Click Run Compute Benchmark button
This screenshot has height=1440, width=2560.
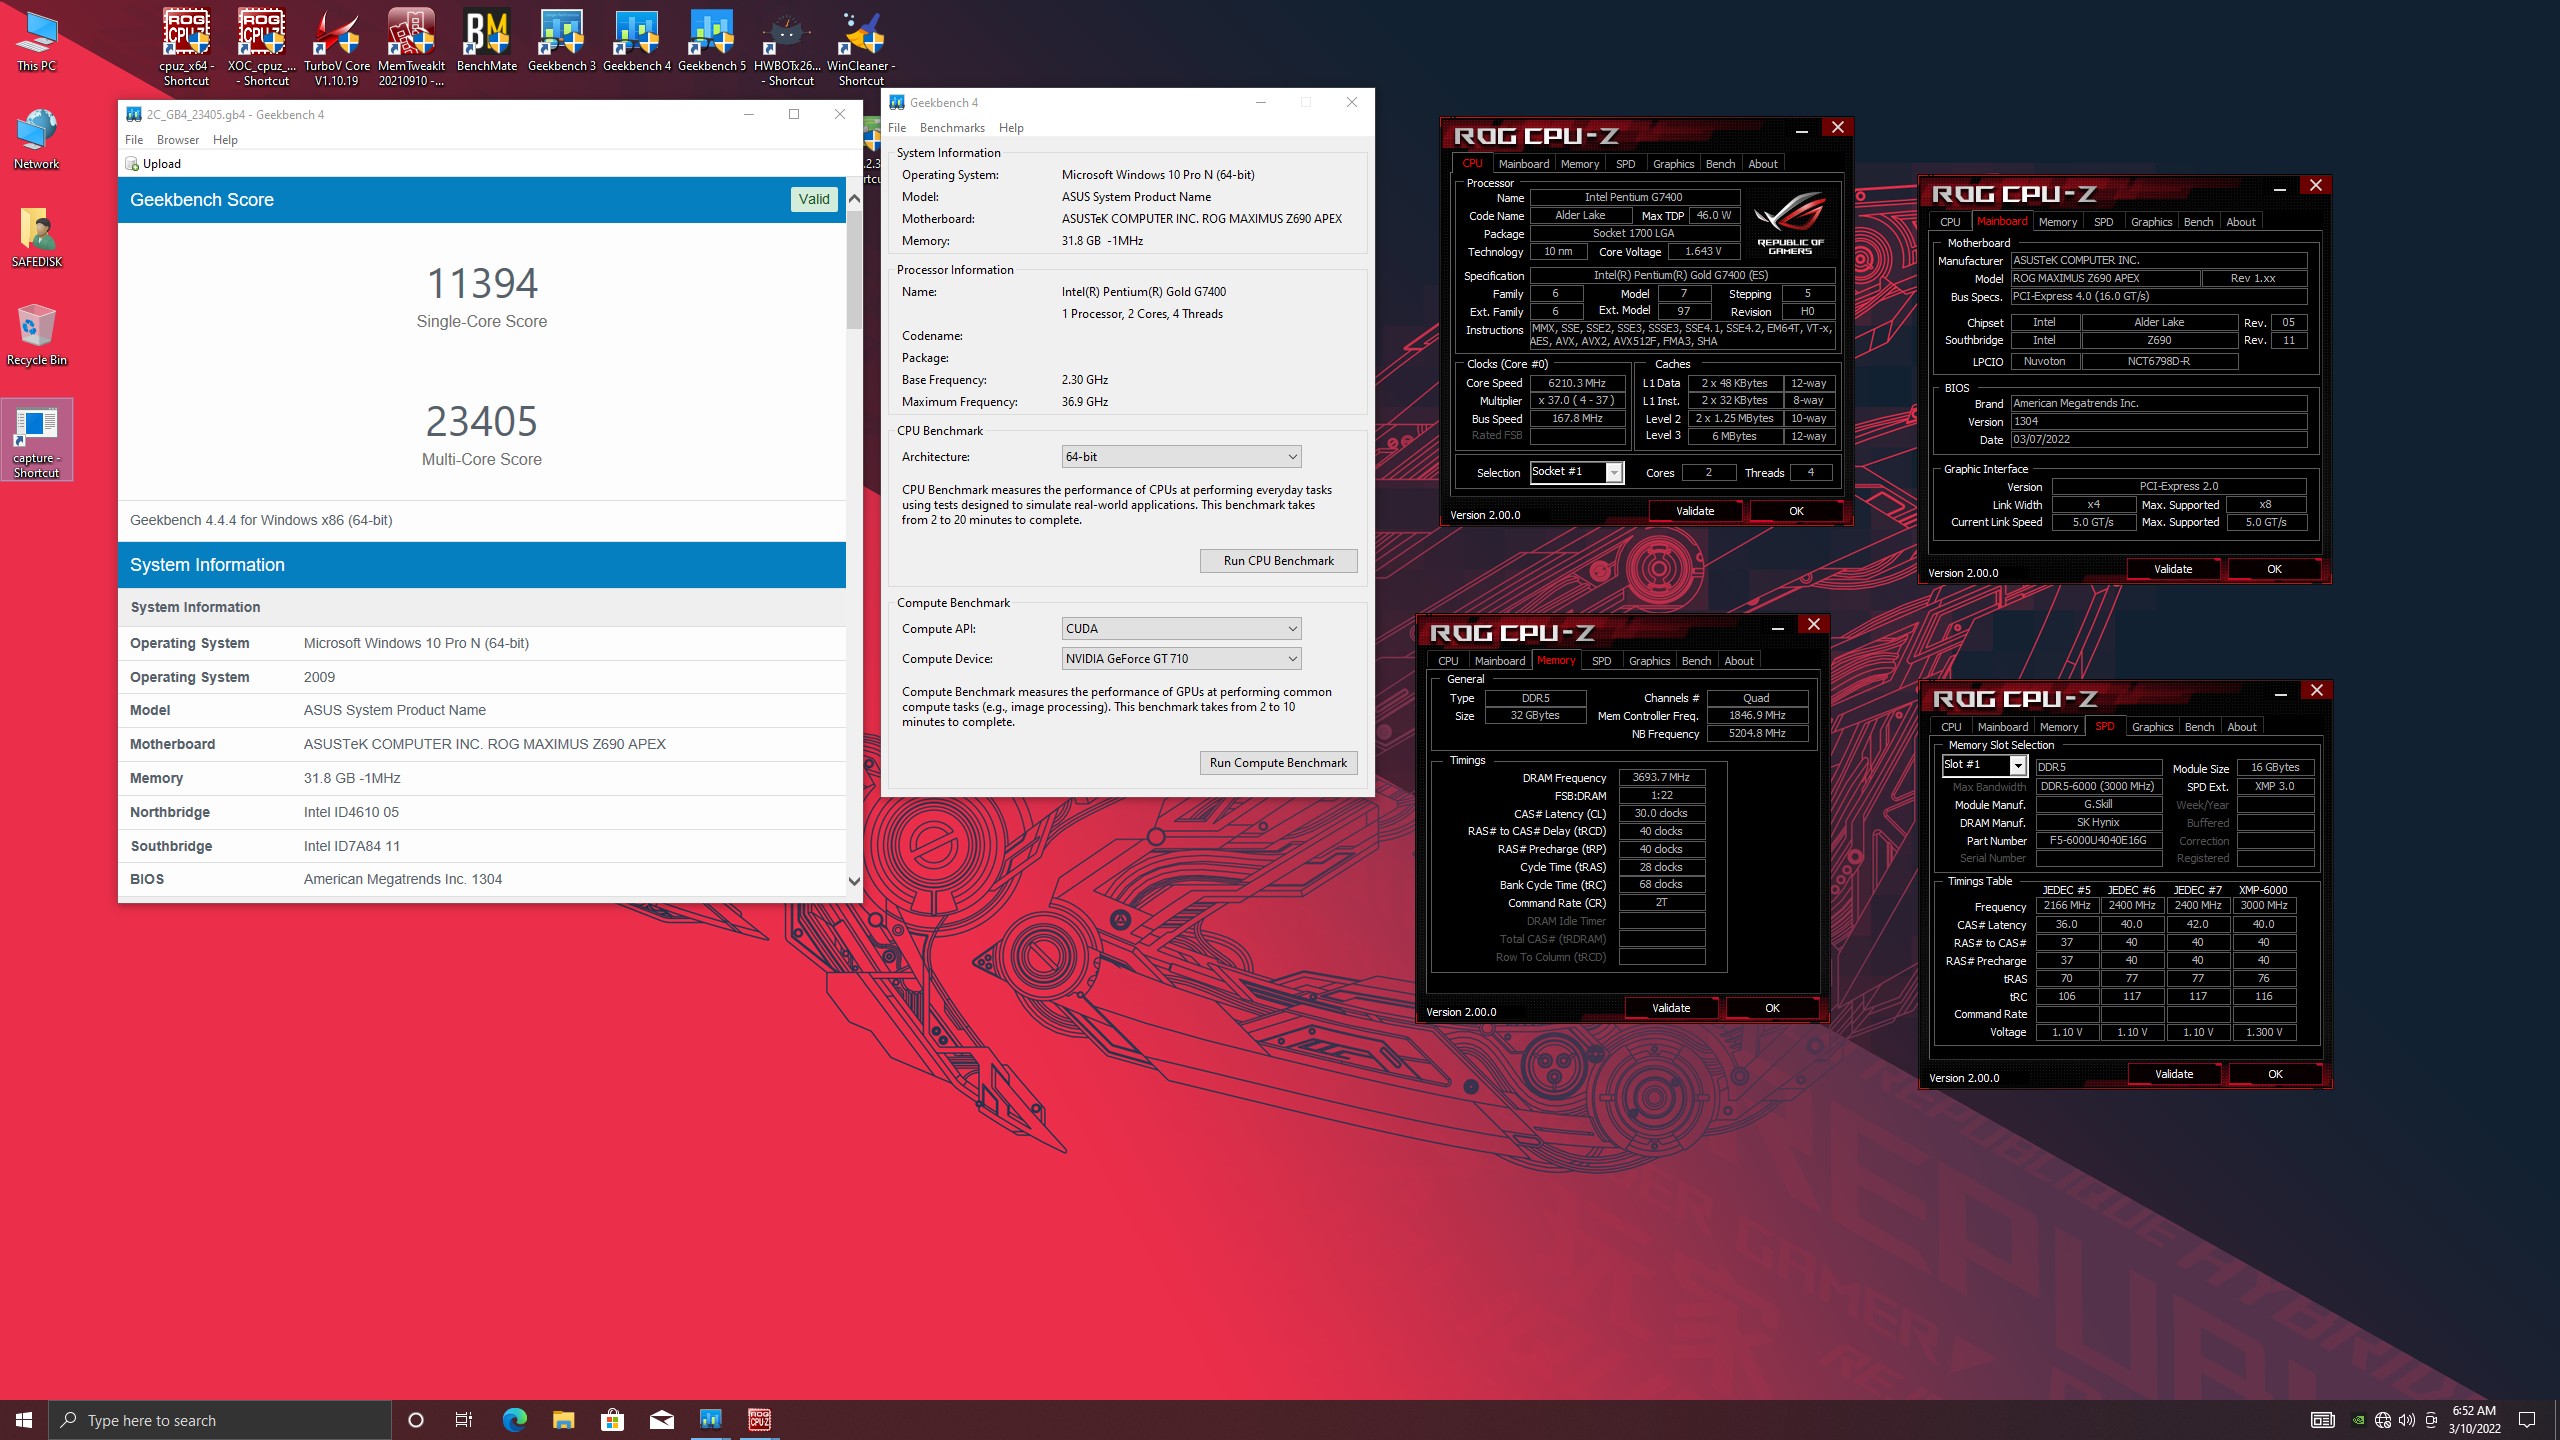coord(1278,763)
